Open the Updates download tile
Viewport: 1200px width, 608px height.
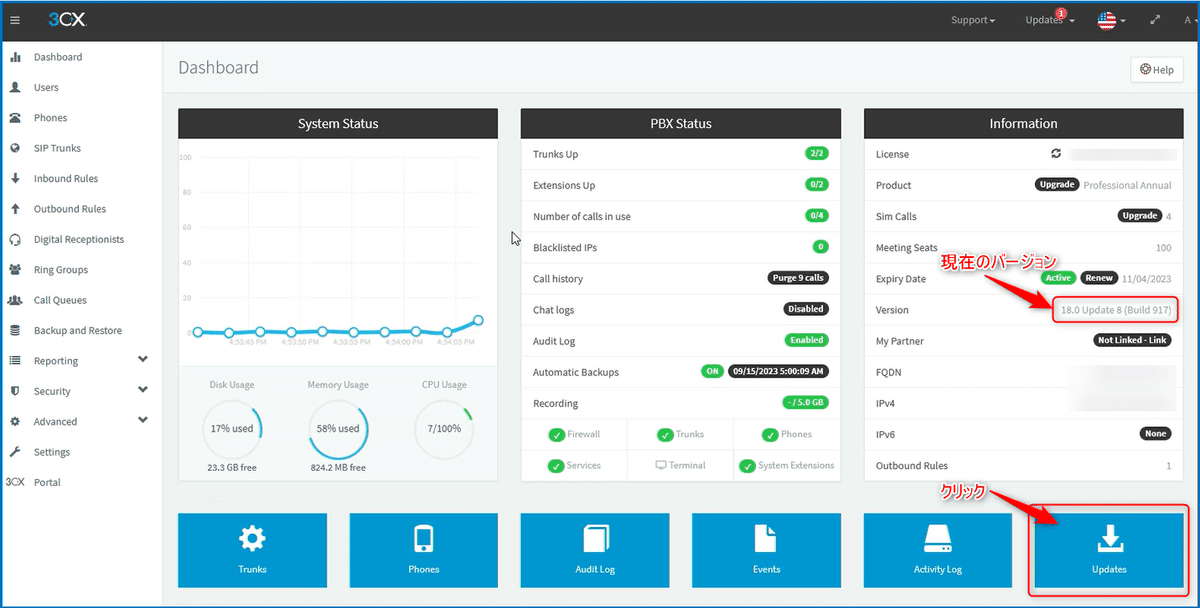coord(1109,550)
